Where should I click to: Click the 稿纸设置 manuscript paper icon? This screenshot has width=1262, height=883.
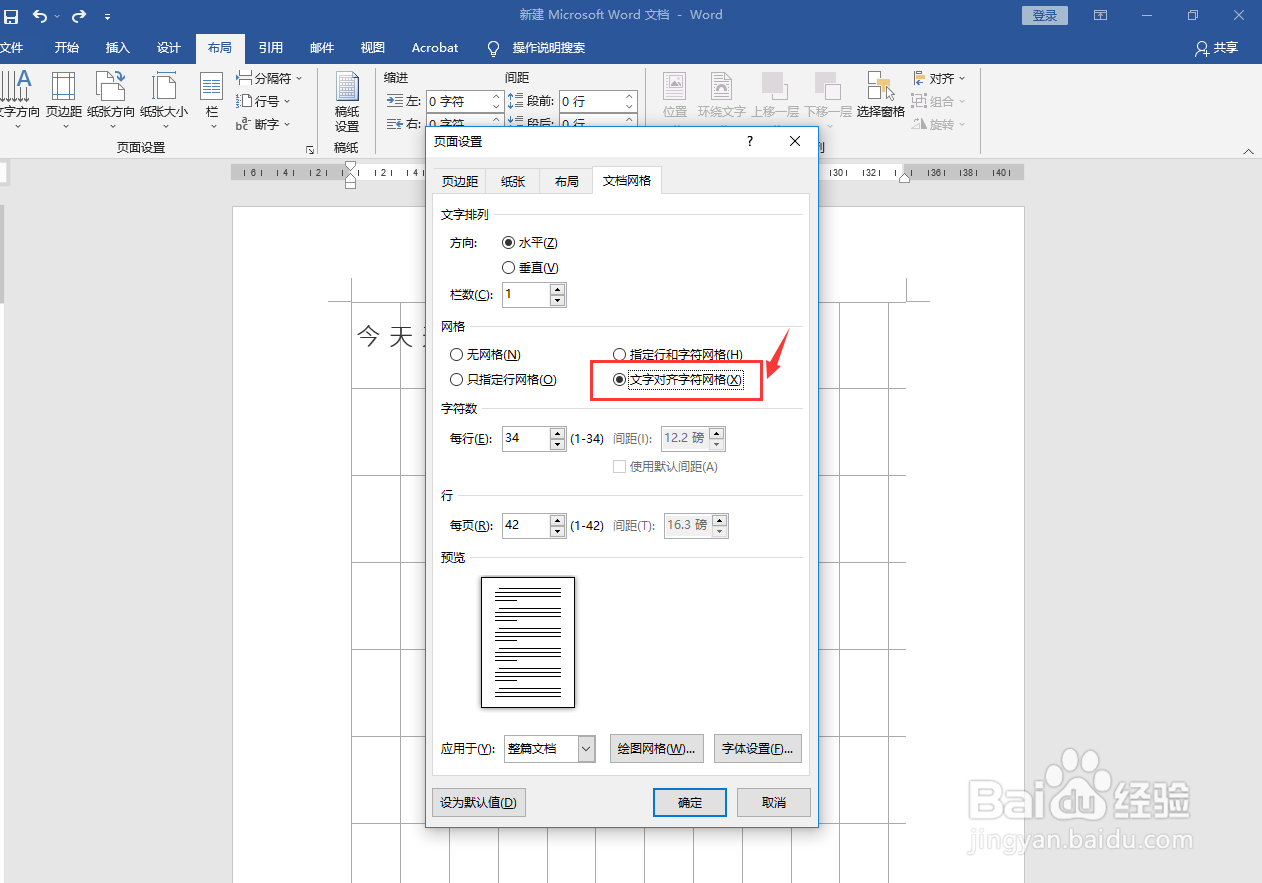point(347,103)
